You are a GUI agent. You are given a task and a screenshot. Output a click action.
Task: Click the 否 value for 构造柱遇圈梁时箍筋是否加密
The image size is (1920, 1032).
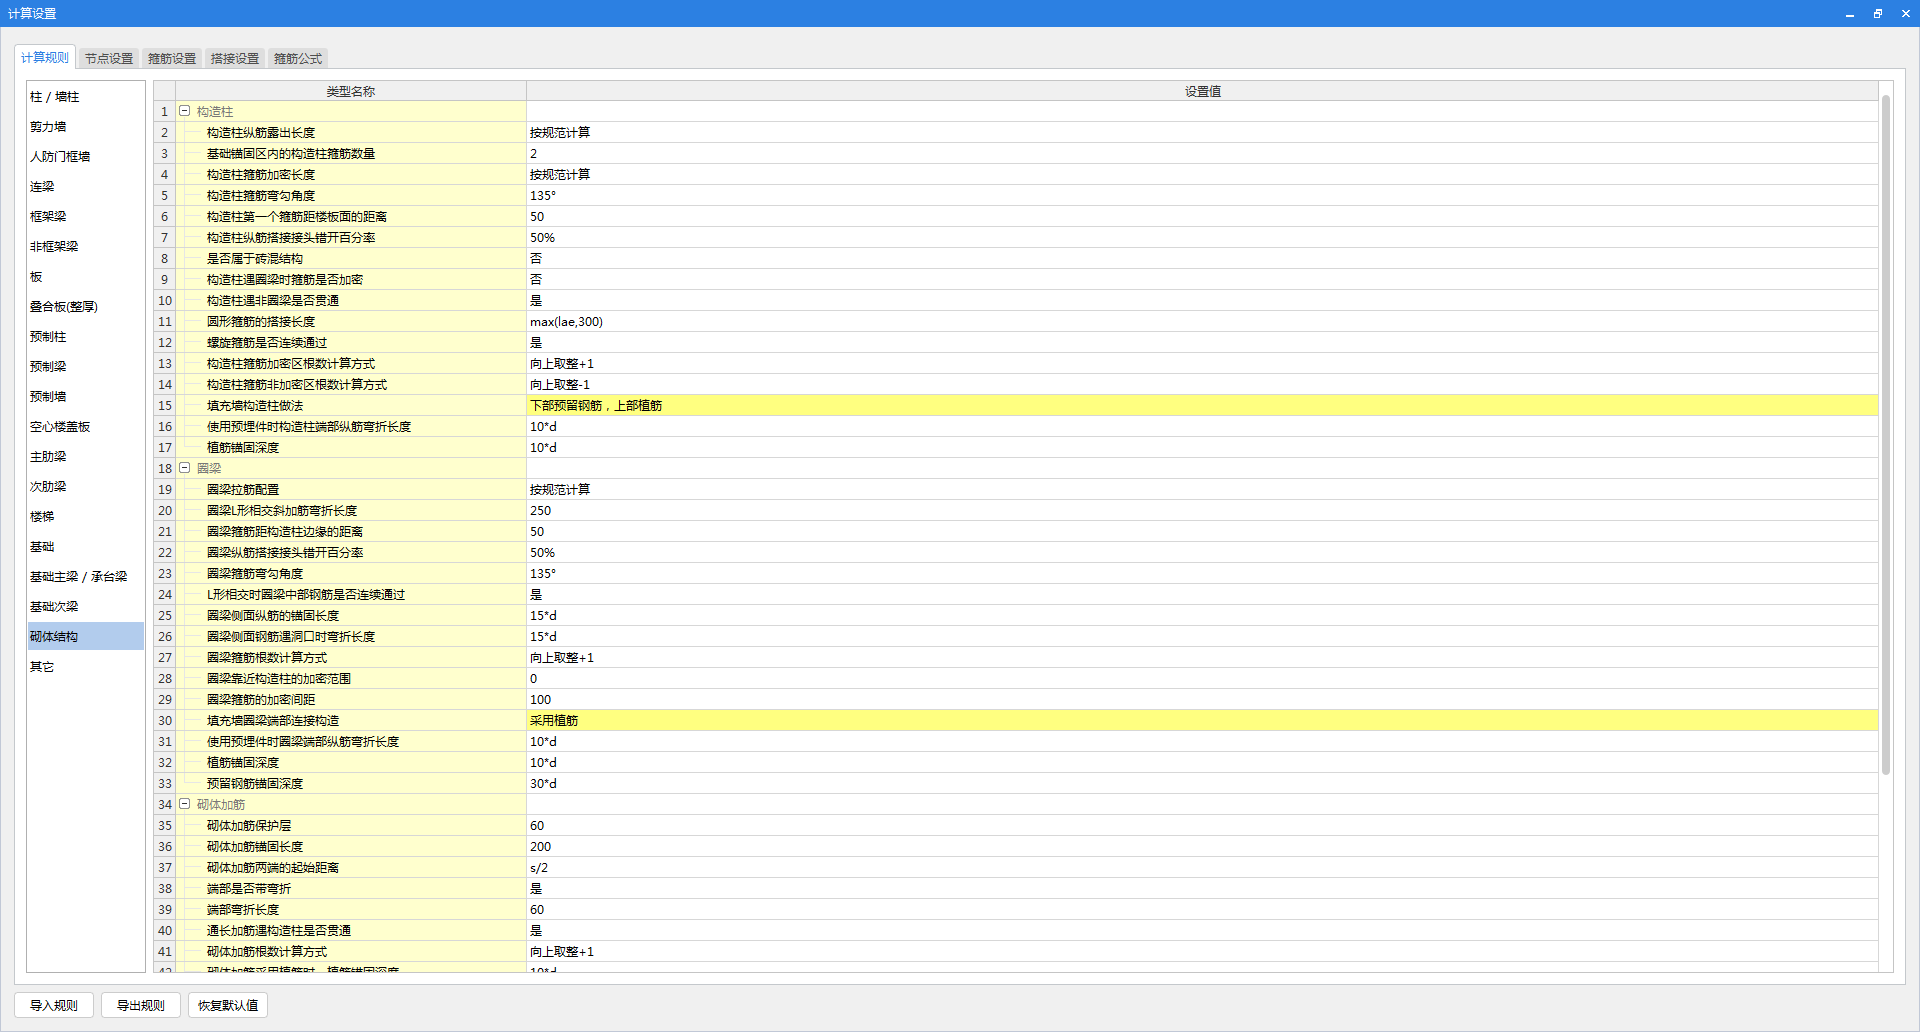[1202, 279]
